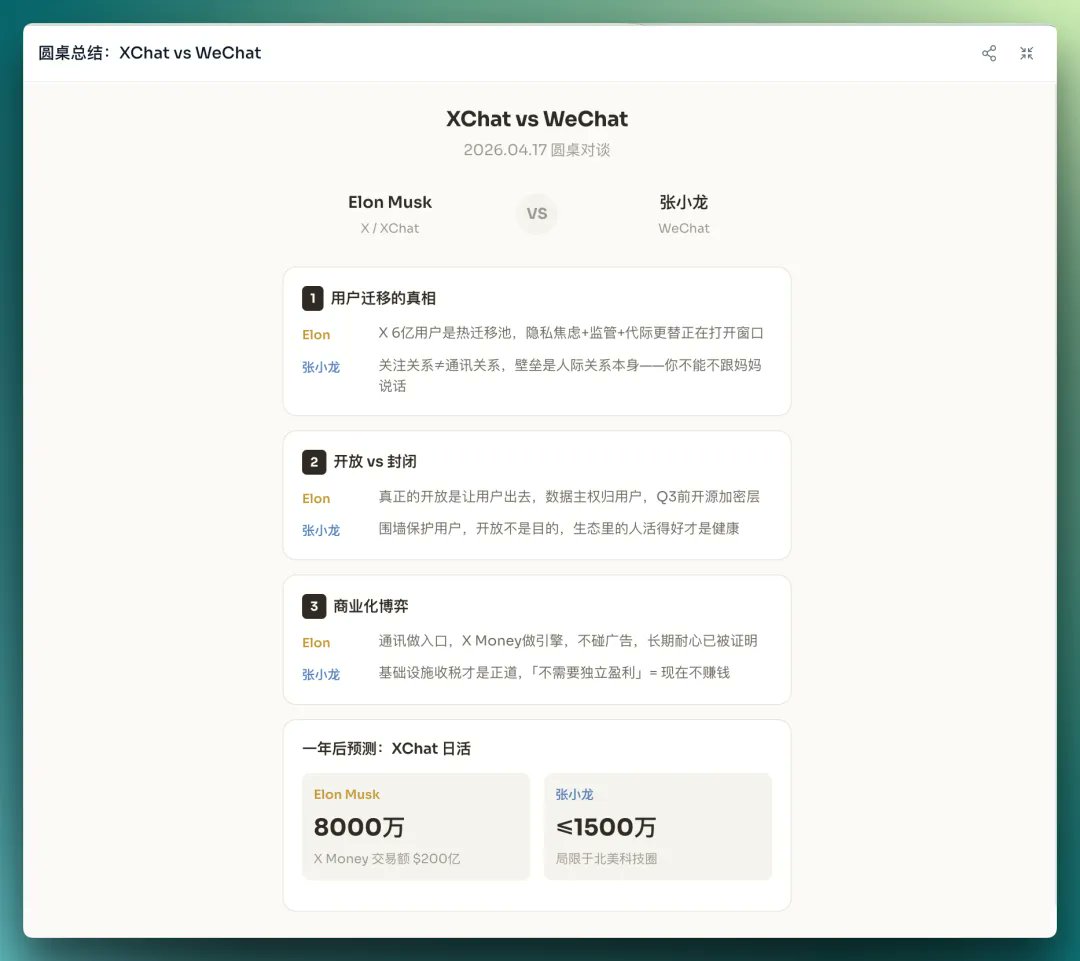The image size is (1080, 961).
Task: Click the number 2 section badge
Action: point(313,462)
